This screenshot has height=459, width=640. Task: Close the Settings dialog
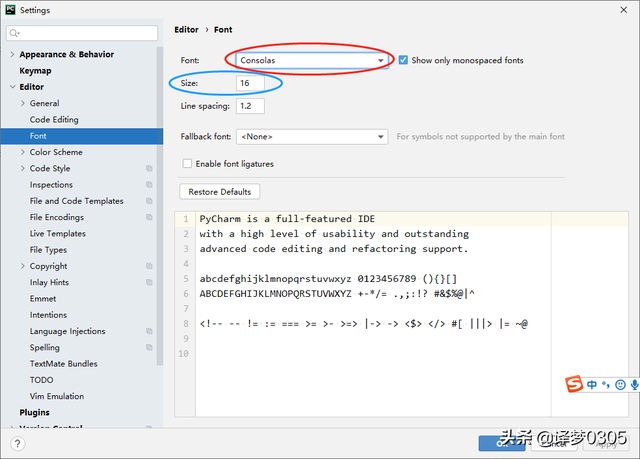[624, 10]
